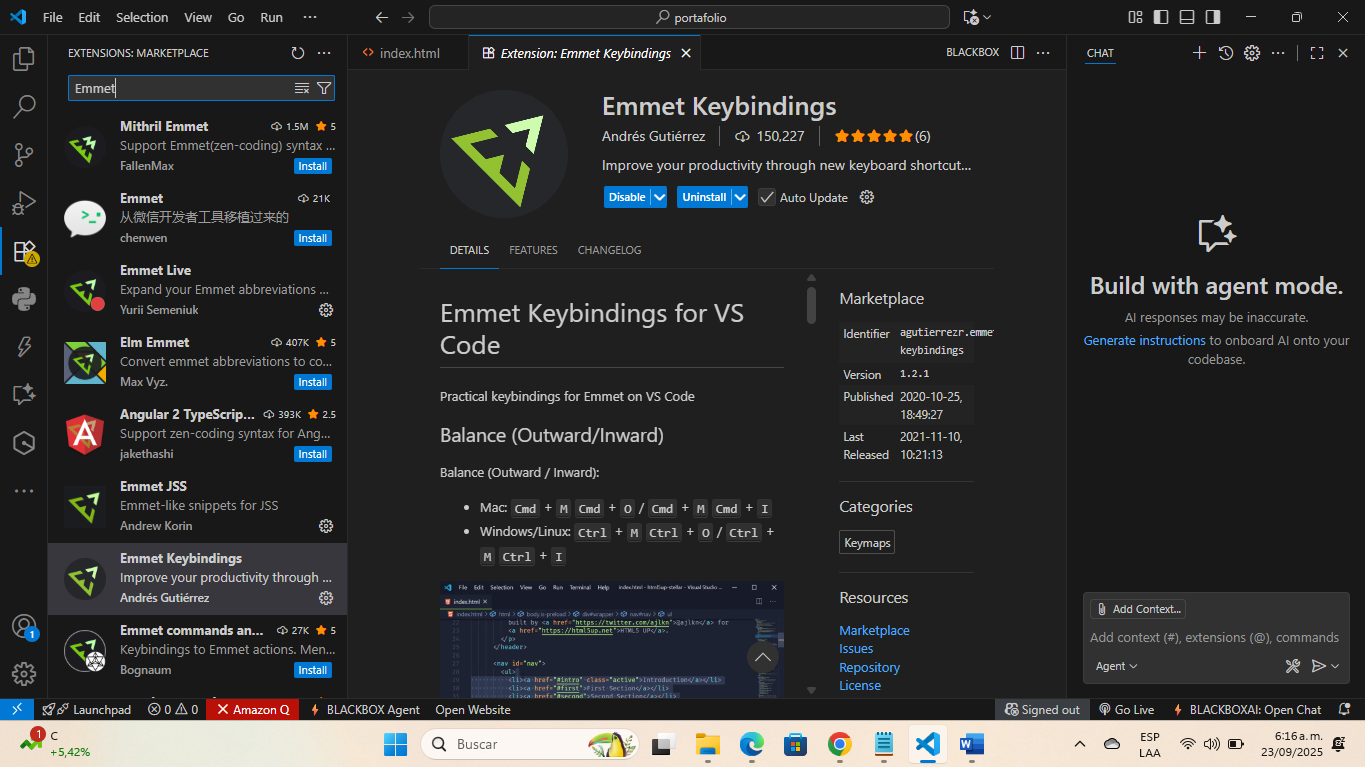Click the chat message input
Screen dimensions: 1365x767
click(x=1214, y=637)
